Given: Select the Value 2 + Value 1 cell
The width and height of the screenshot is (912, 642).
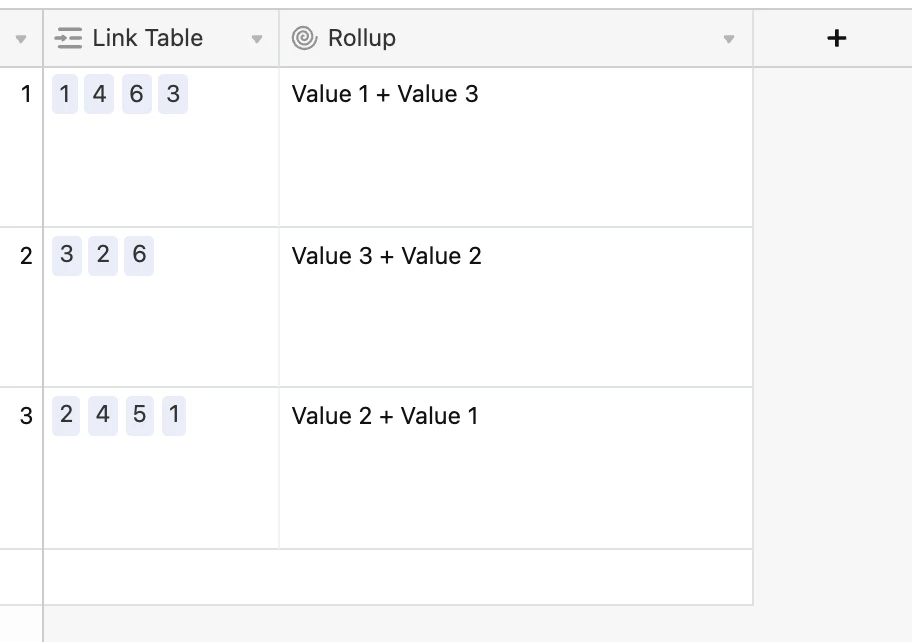Looking at the screenshot, I should (x=516, y=468).
